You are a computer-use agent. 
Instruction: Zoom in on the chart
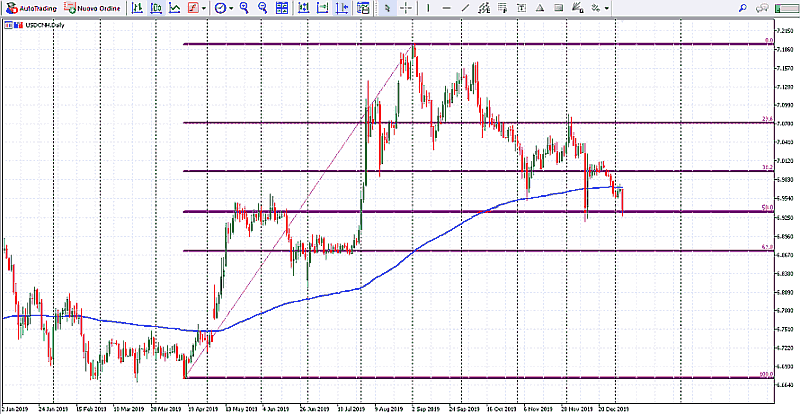click(244, 8)
